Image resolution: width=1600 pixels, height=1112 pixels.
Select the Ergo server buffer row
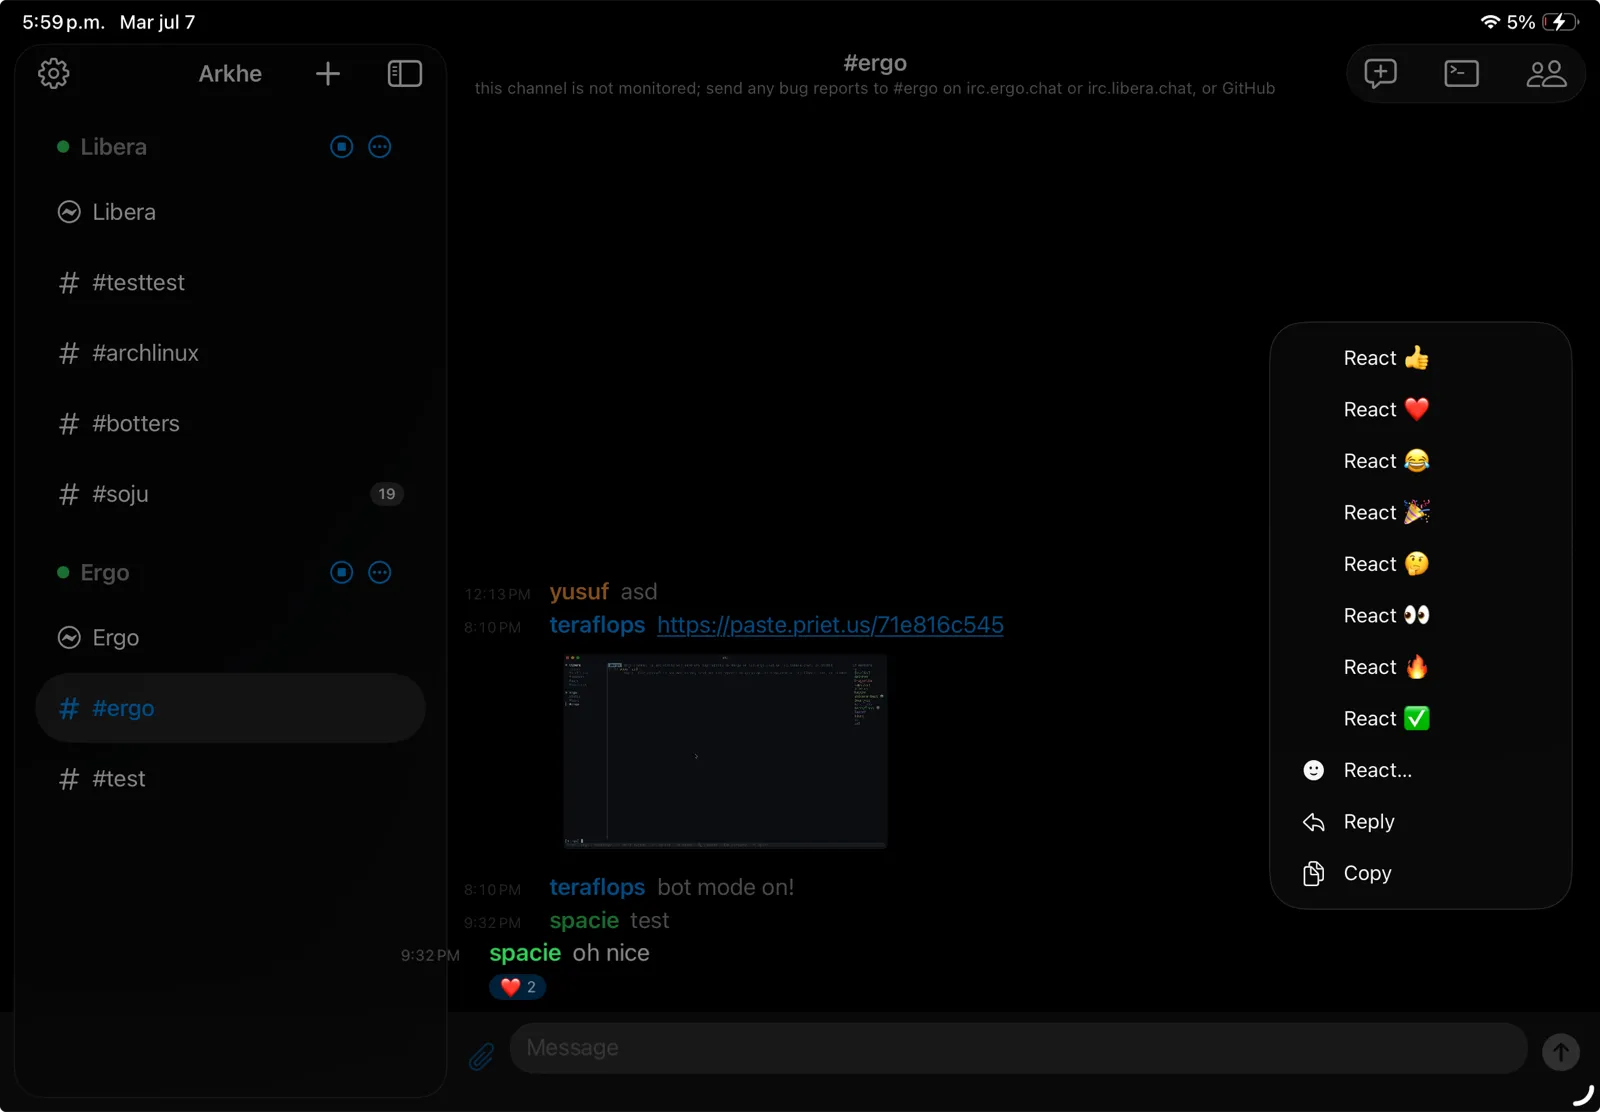point(230,638)
